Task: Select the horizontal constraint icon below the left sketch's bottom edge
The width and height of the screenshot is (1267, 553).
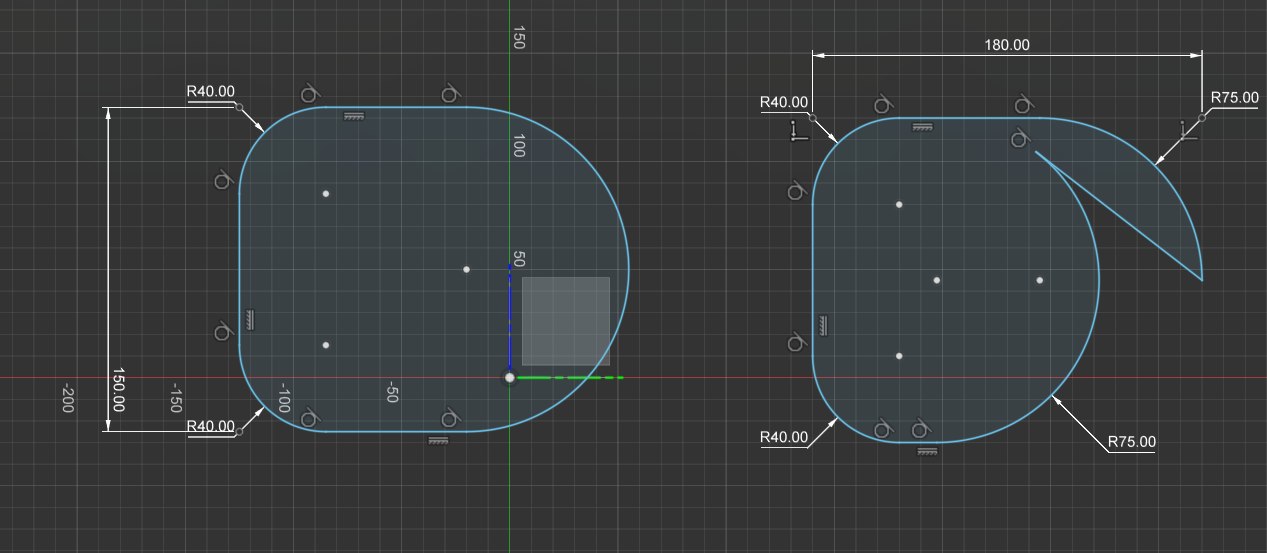Action: point(437,440)
